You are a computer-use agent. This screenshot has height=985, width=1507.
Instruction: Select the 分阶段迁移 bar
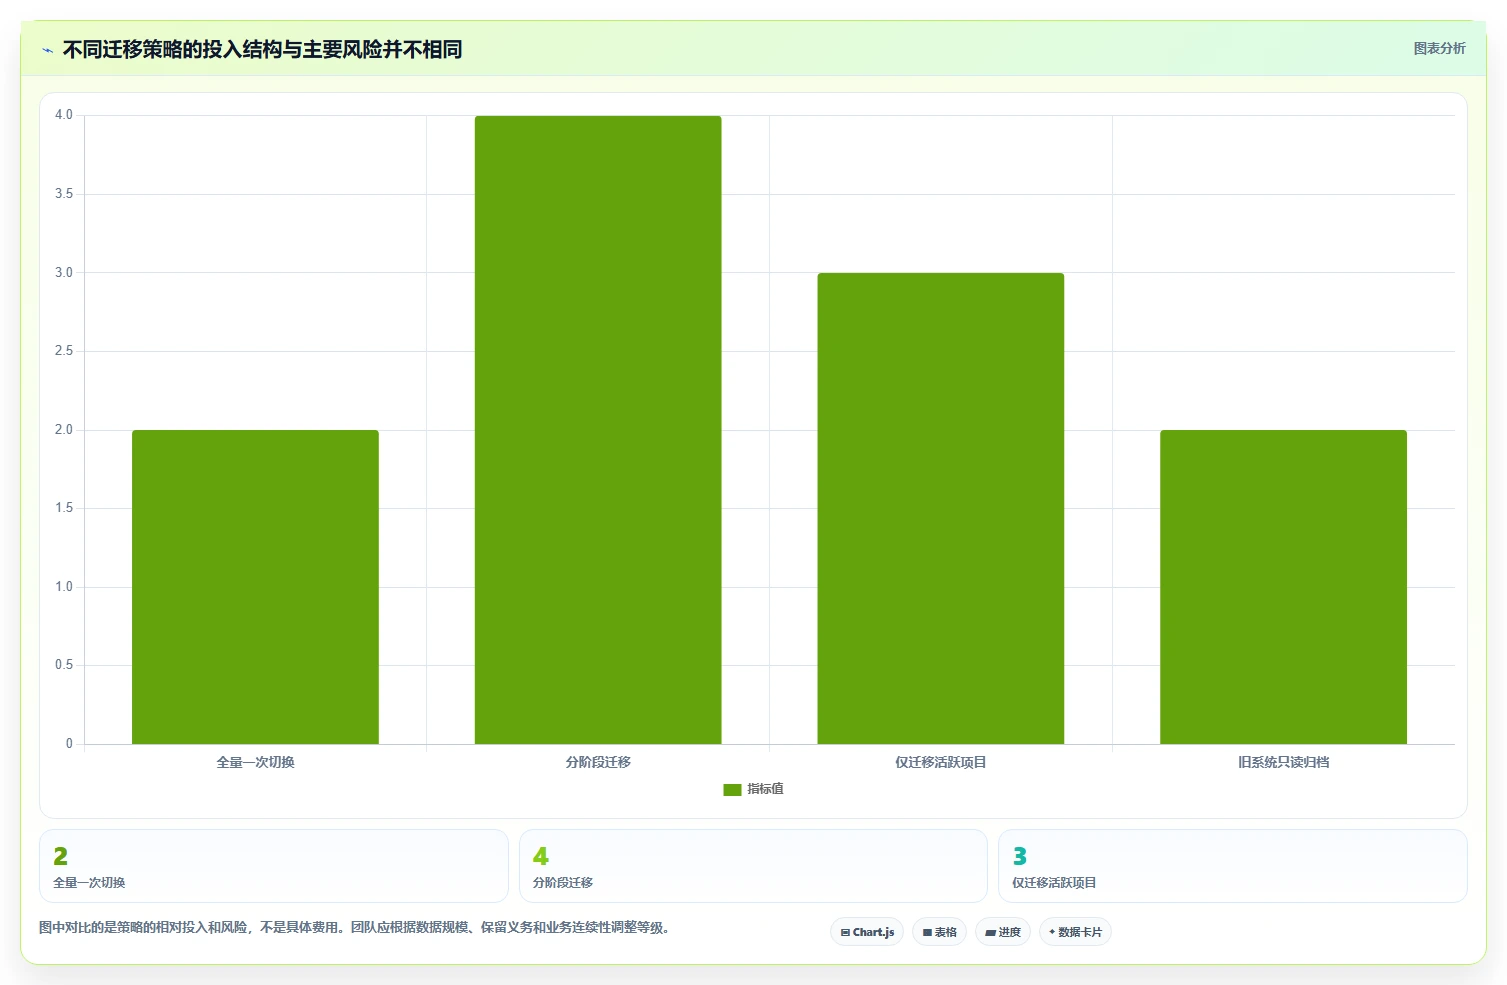pyautogui.click(x=598, y=430)
